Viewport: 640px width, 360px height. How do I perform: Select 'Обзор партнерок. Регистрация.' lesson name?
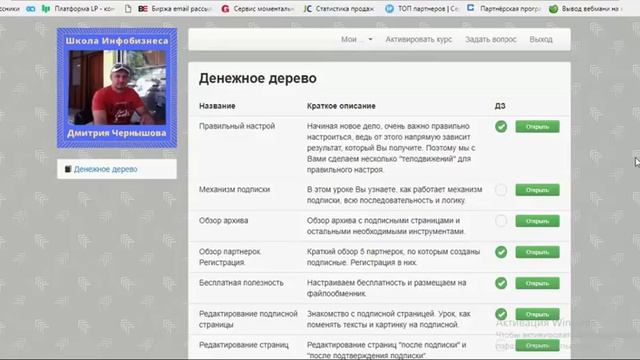click(x=230, y=257)
